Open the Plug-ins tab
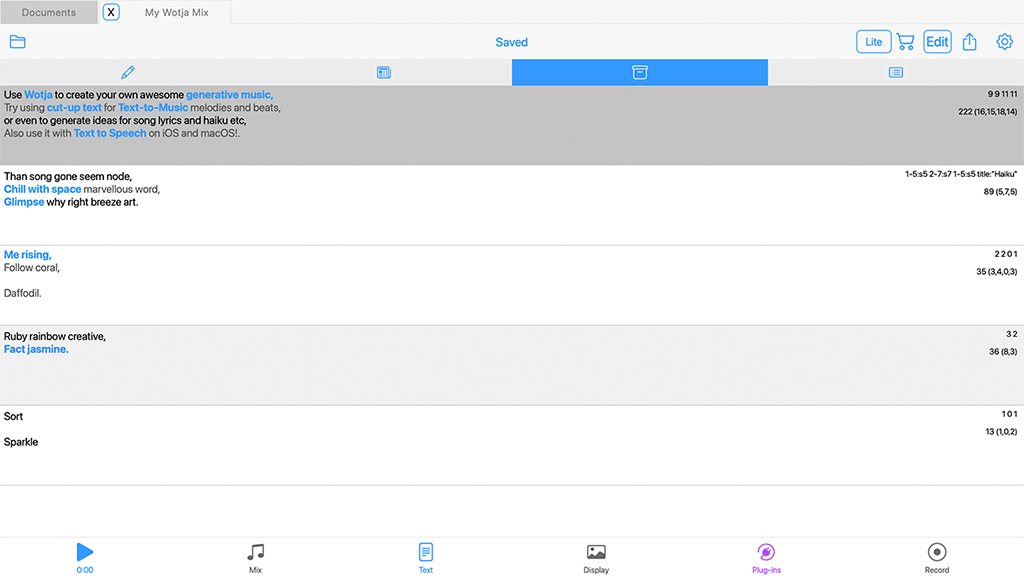Viewport: 1024px width, 576px height. [766, 557]
